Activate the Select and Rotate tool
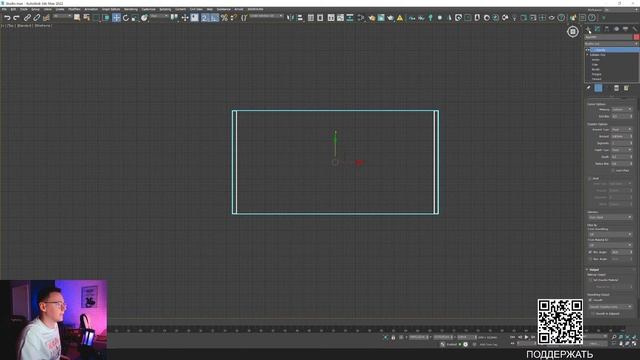Viewport: 640px width, 360px height. coord(126,18)
